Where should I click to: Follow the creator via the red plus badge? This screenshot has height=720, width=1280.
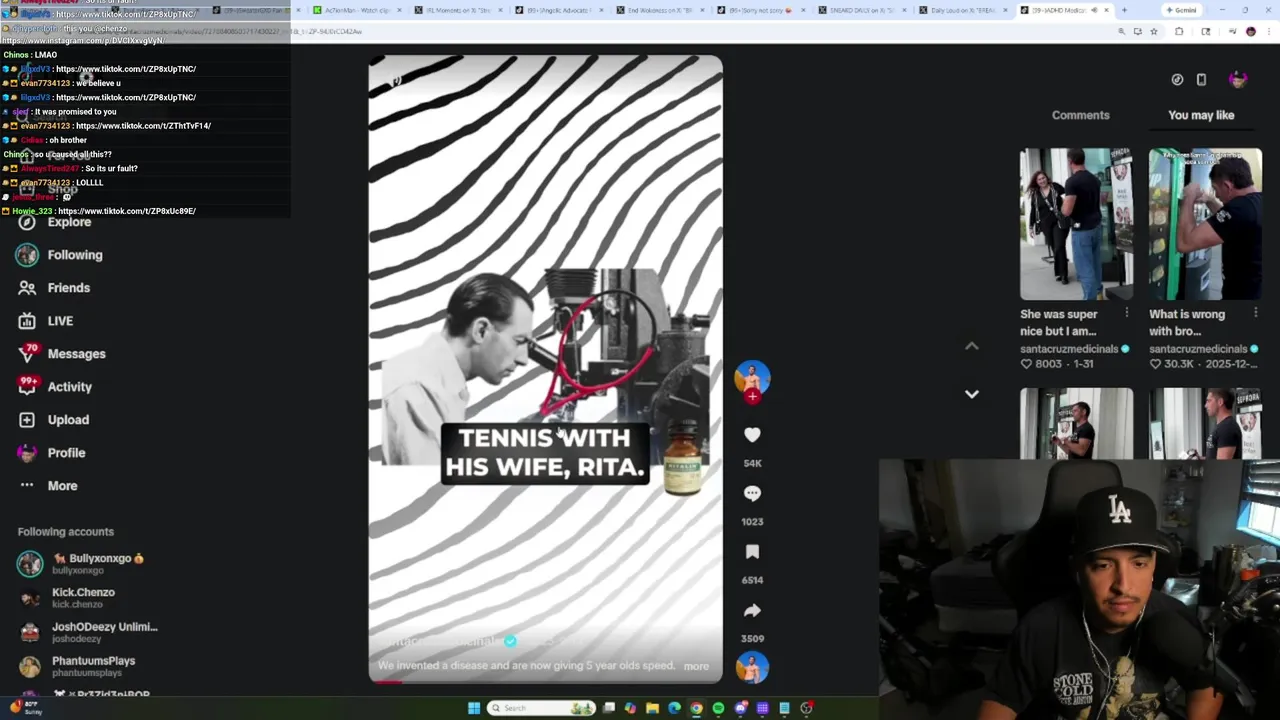point(752,396)
